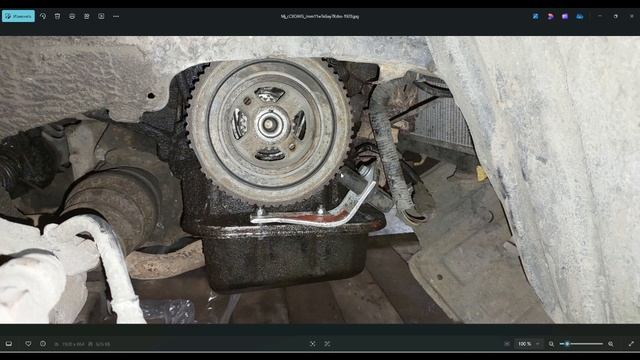Rotate the photo with the rotate icon
This screenshot has height=360, width=640.
point(43,16)
